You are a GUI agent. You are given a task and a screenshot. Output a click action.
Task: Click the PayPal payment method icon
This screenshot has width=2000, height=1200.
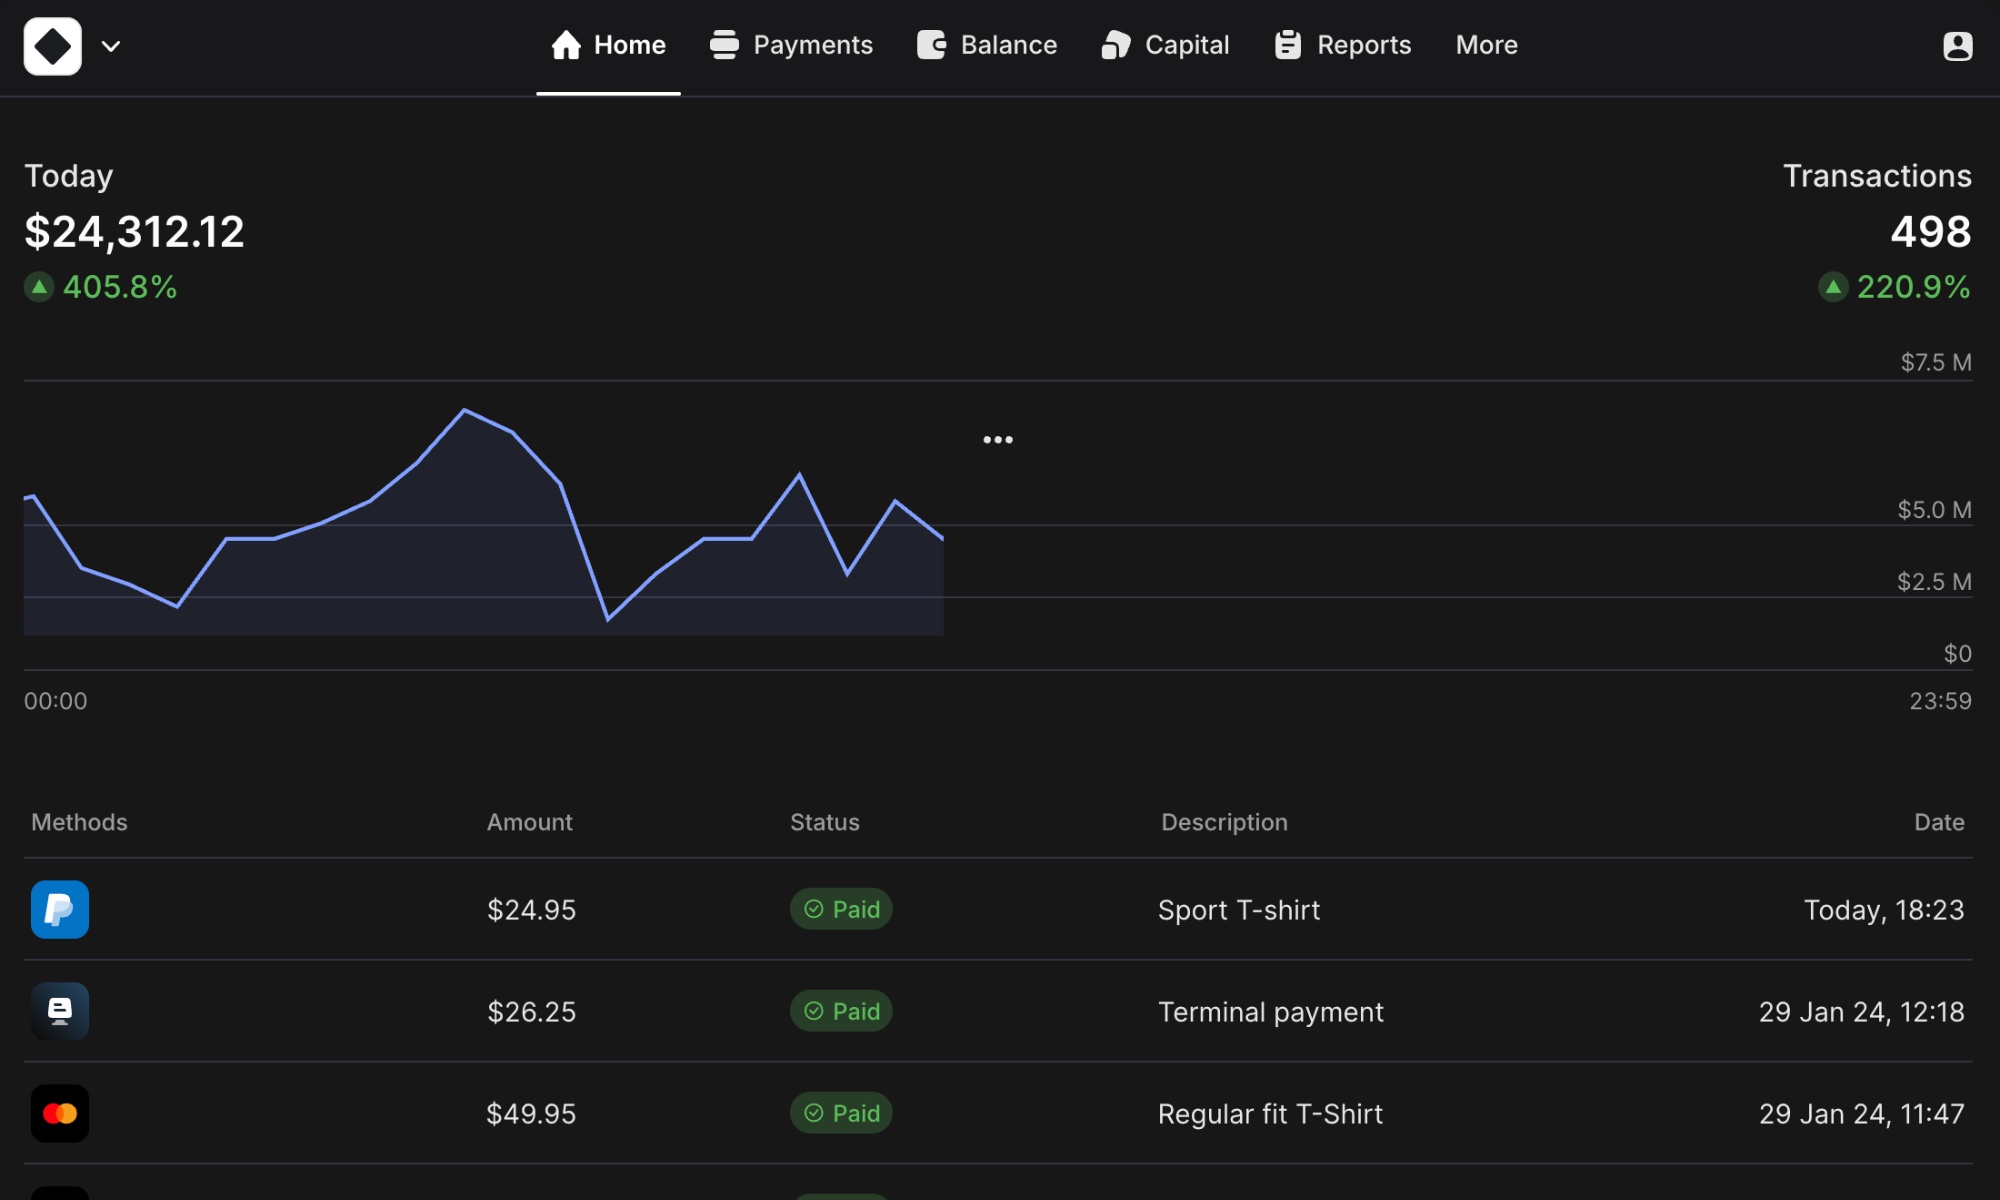[x=60, y=909]
